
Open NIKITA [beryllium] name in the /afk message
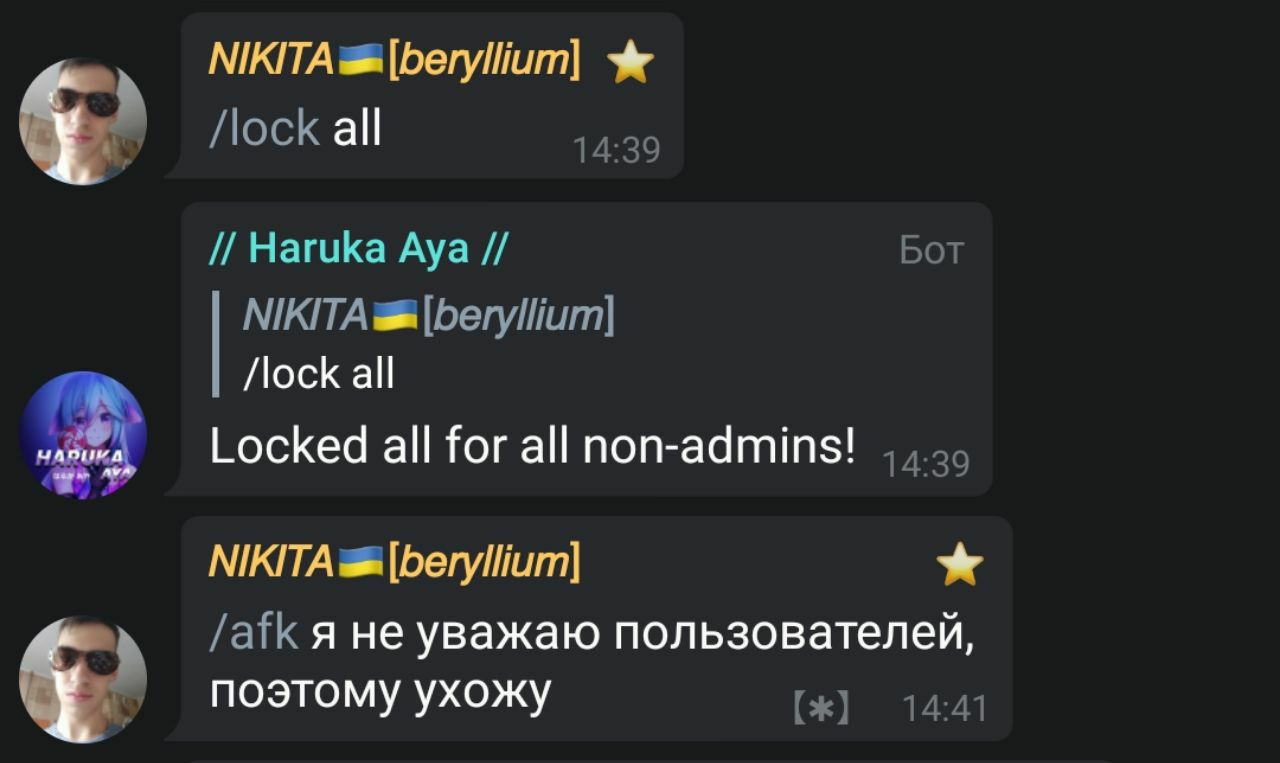pyautogui.click(x=394, y=563)
